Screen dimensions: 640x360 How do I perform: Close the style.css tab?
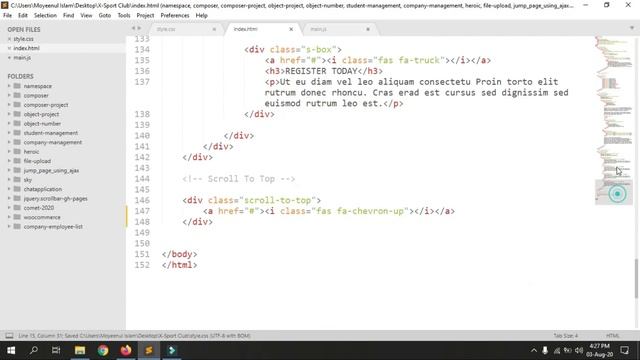(214, 29)
